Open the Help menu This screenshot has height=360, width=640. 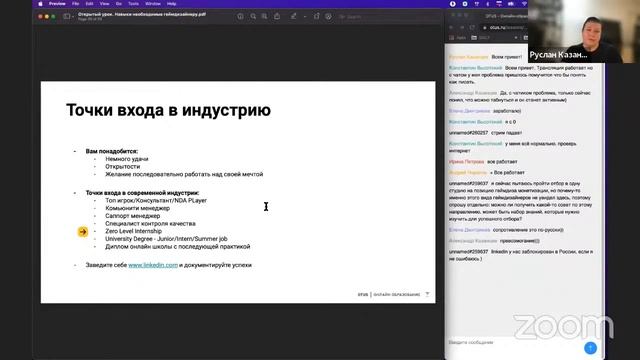[x=171, y=4]
